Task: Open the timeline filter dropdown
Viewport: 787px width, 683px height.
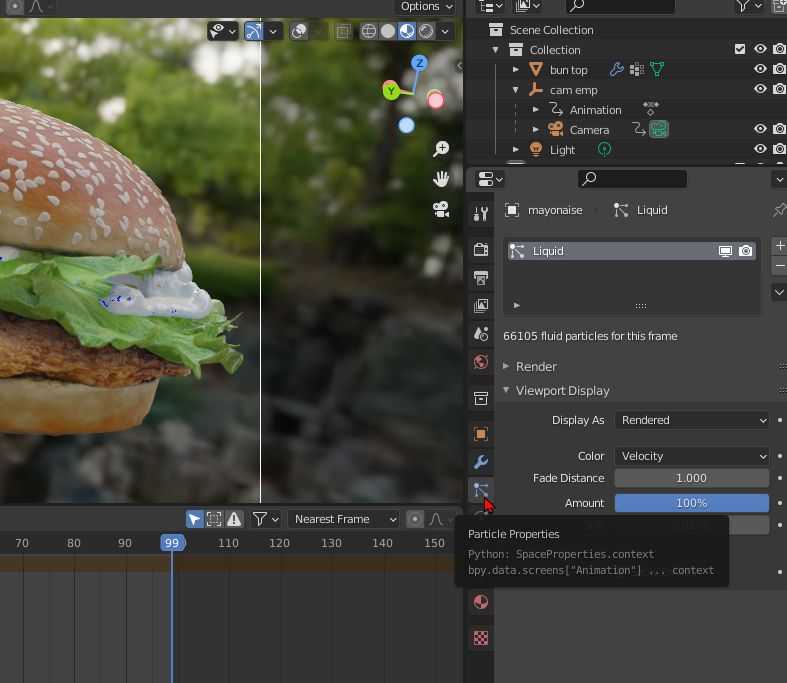Action: tap(266, 519)
